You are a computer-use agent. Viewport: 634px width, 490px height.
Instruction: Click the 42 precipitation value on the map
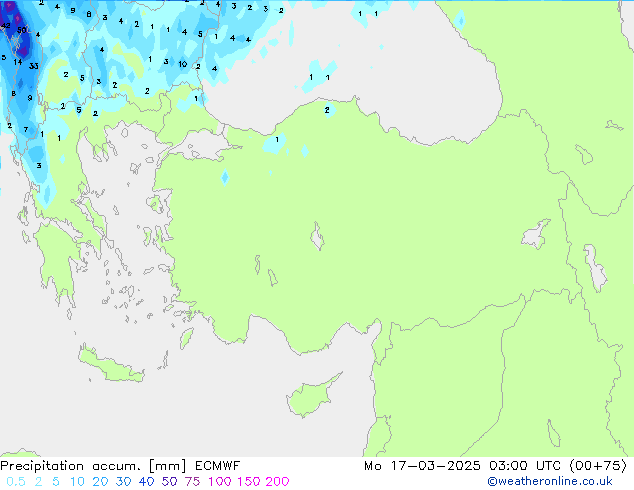pos(6,25)
